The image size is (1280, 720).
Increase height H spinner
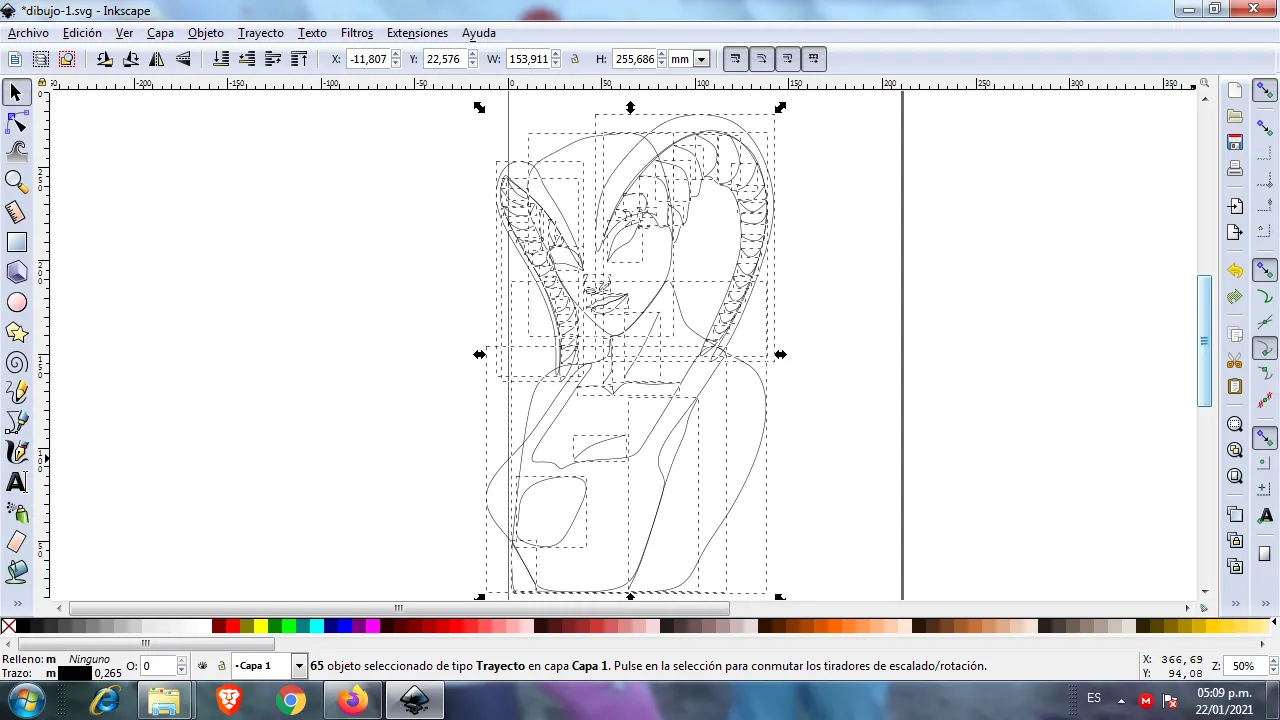[x=662, y=55]
